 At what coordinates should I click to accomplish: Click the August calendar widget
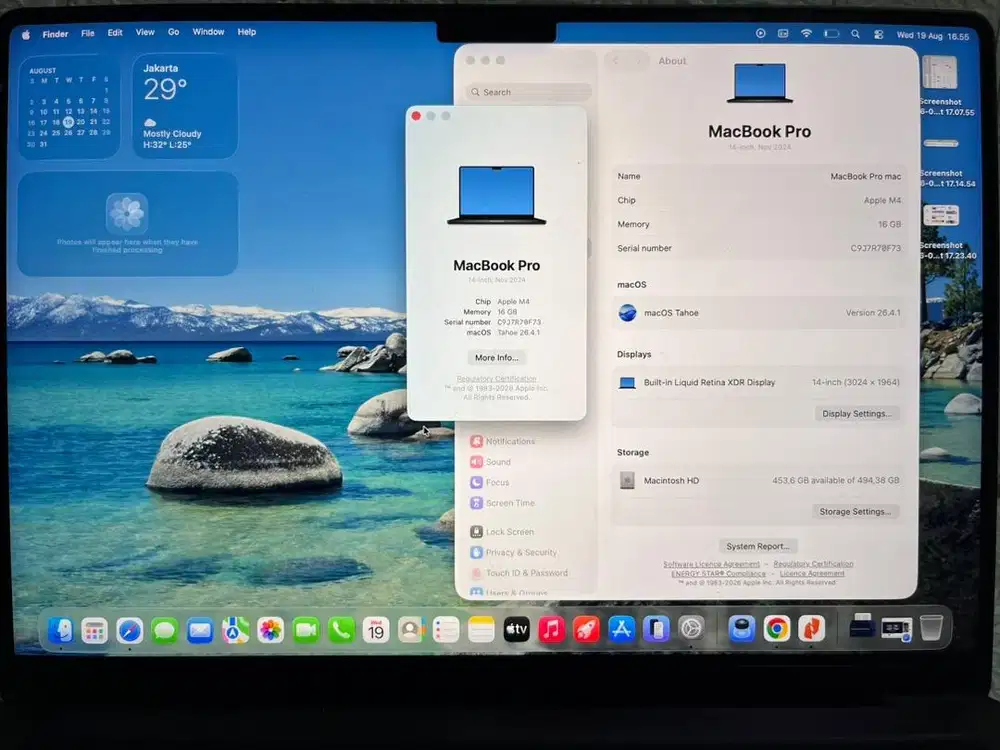pyautogui.click(x=68, y=107)
